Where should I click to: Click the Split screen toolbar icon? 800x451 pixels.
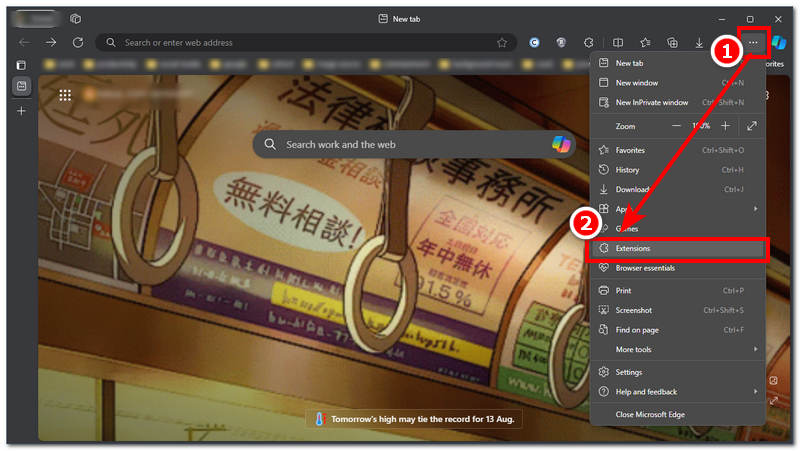(618, 43)
